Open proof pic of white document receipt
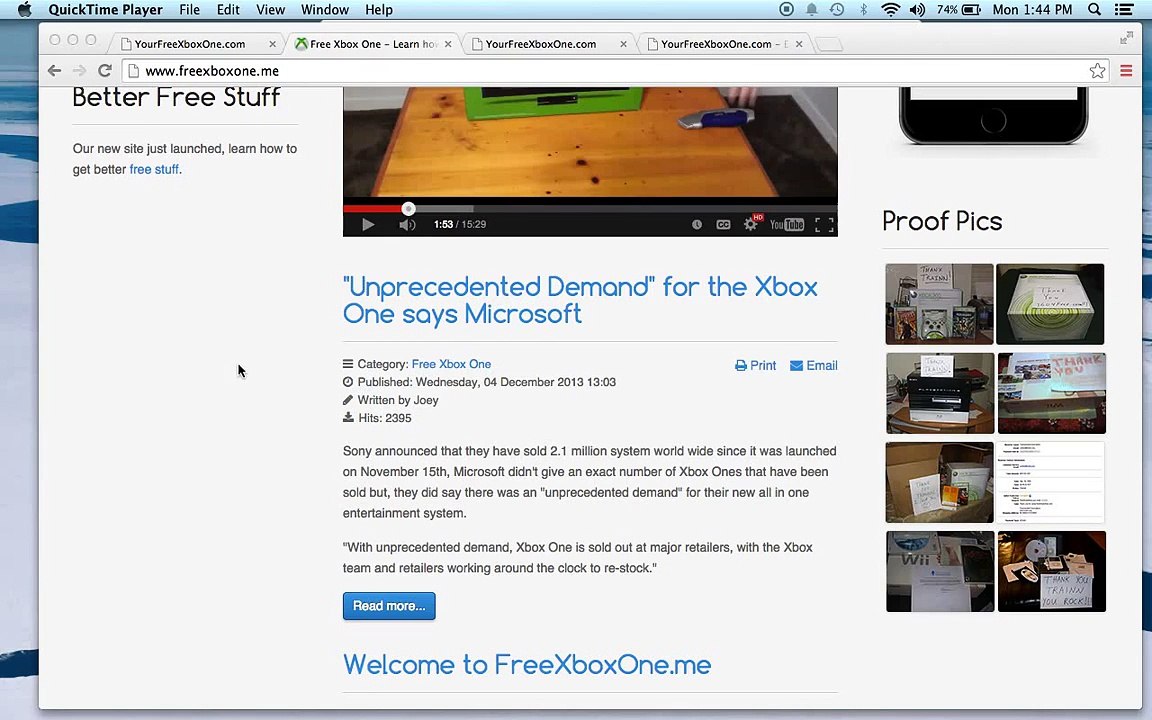The width and height of the screenshot is (1152, 720). 1051,482
